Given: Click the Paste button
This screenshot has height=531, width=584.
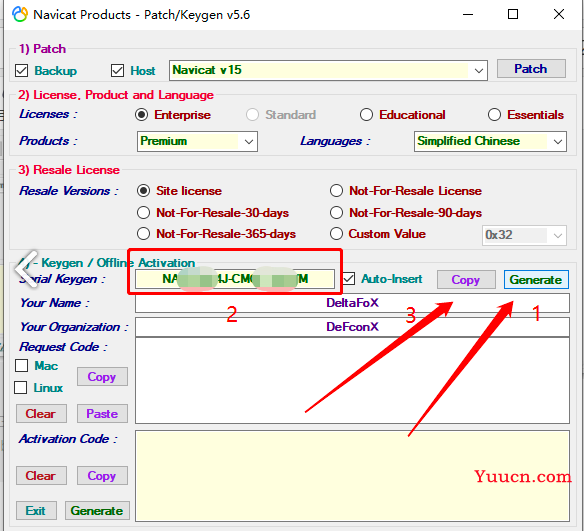Looking at the screenshot, I should 102,414.
